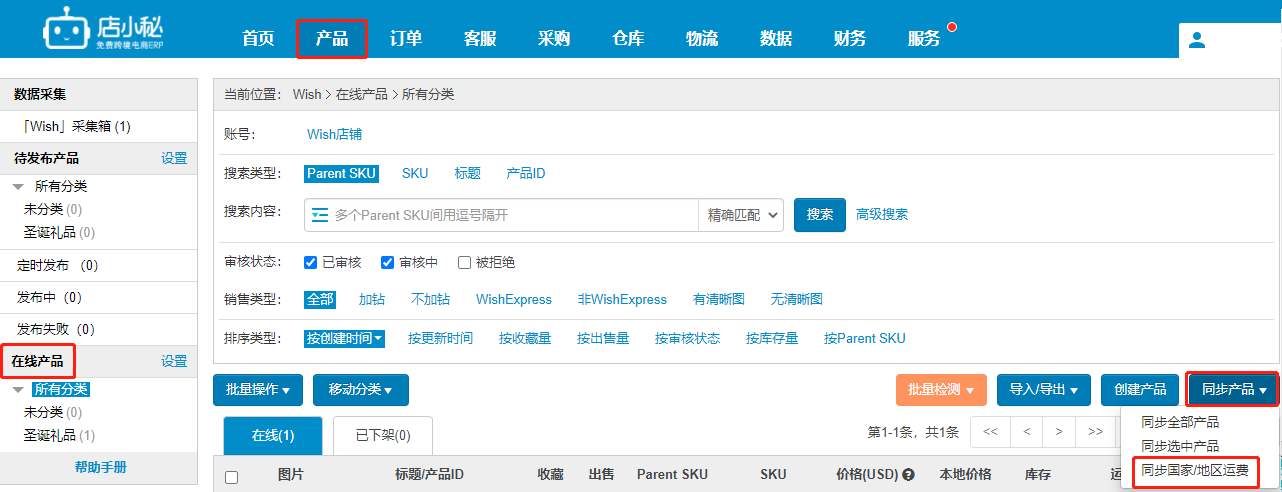Go to previous page arrow

click(x=1026, y=432)
